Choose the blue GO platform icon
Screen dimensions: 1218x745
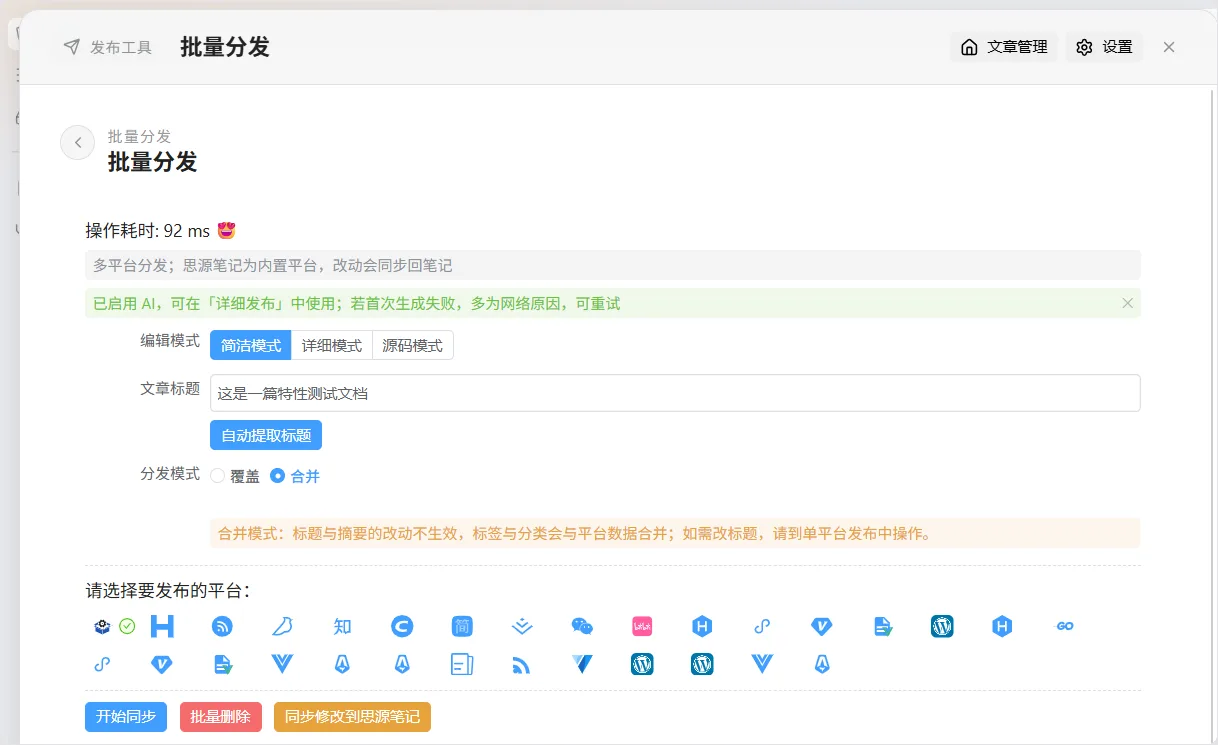1065,626
